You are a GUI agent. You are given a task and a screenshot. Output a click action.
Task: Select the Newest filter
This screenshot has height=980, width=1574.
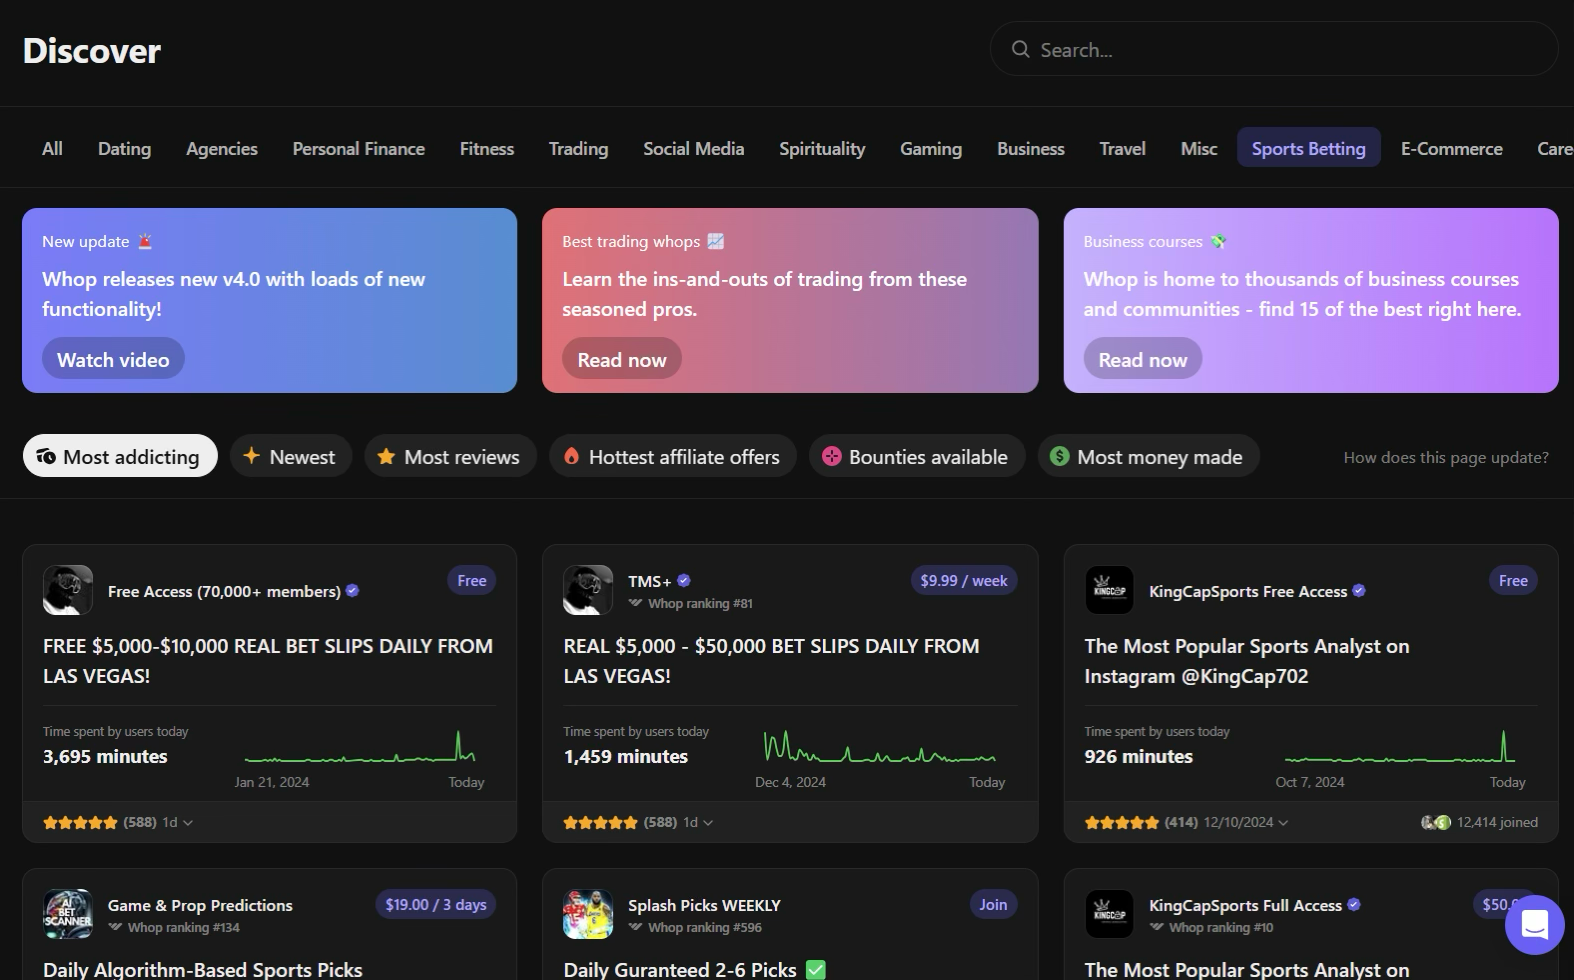coord(291,456)
